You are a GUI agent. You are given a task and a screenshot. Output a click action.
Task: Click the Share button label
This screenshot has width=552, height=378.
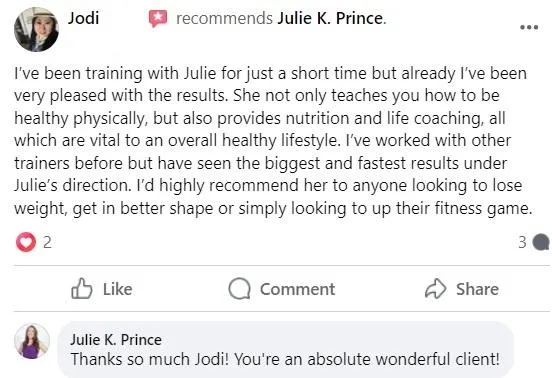coord(477,289)
